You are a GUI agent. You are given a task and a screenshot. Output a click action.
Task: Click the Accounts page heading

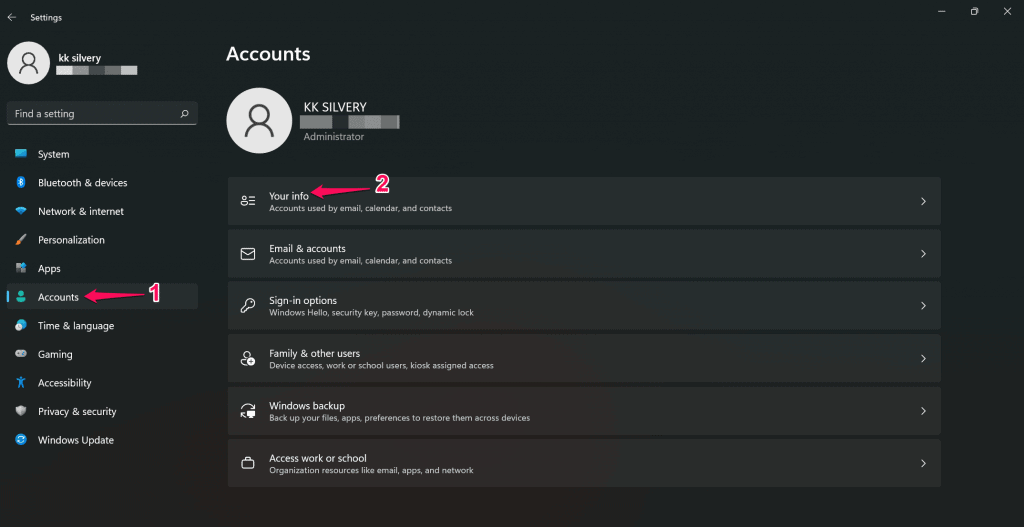pos(268,54)
